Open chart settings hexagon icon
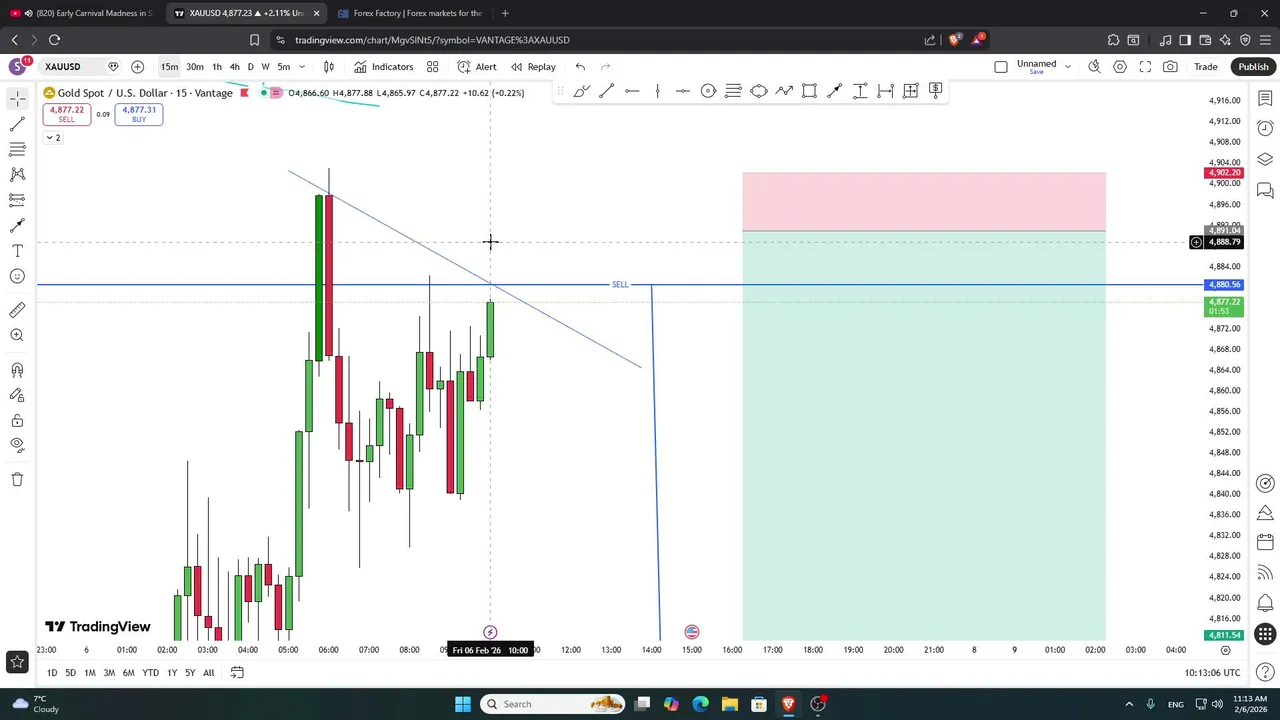 point(1120,67)
